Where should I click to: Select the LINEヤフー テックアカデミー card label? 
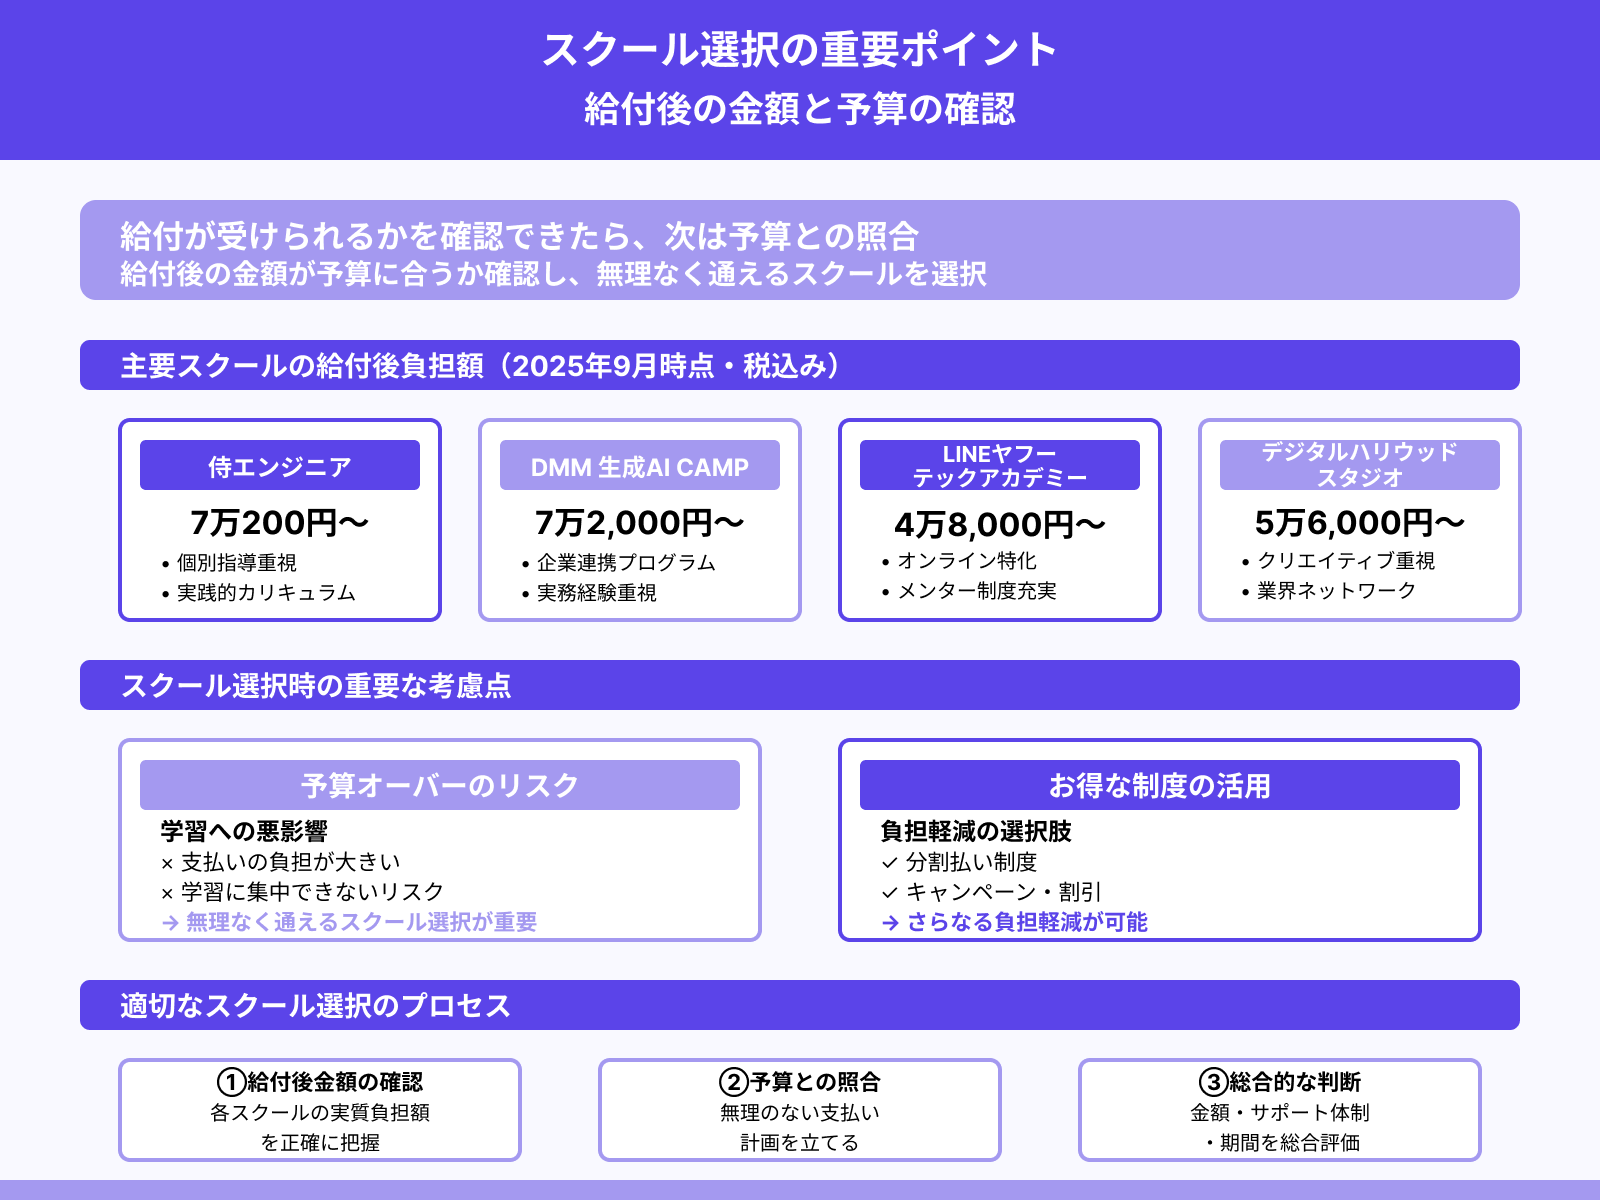click(1000, 466)
